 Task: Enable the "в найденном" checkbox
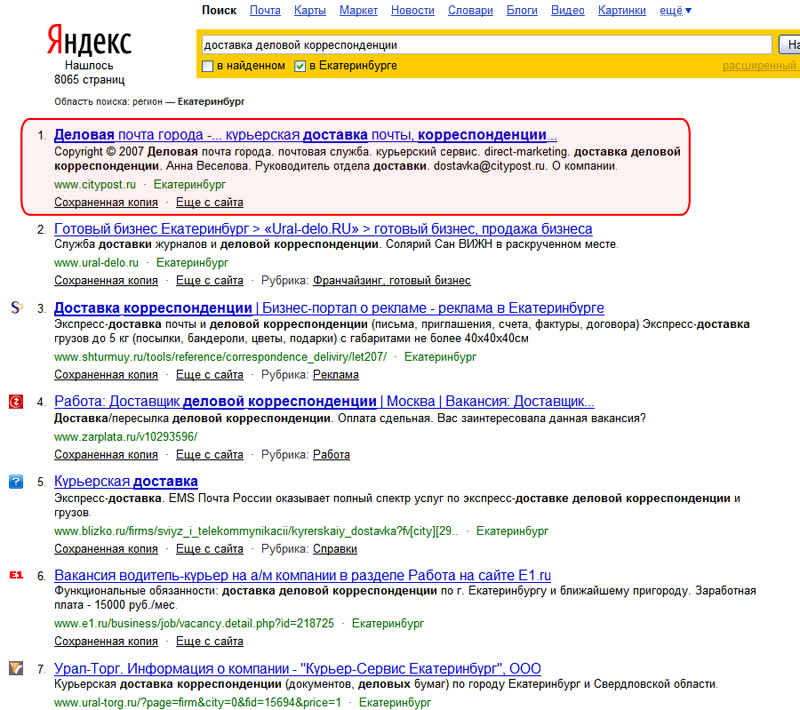[x=208, y=66]
